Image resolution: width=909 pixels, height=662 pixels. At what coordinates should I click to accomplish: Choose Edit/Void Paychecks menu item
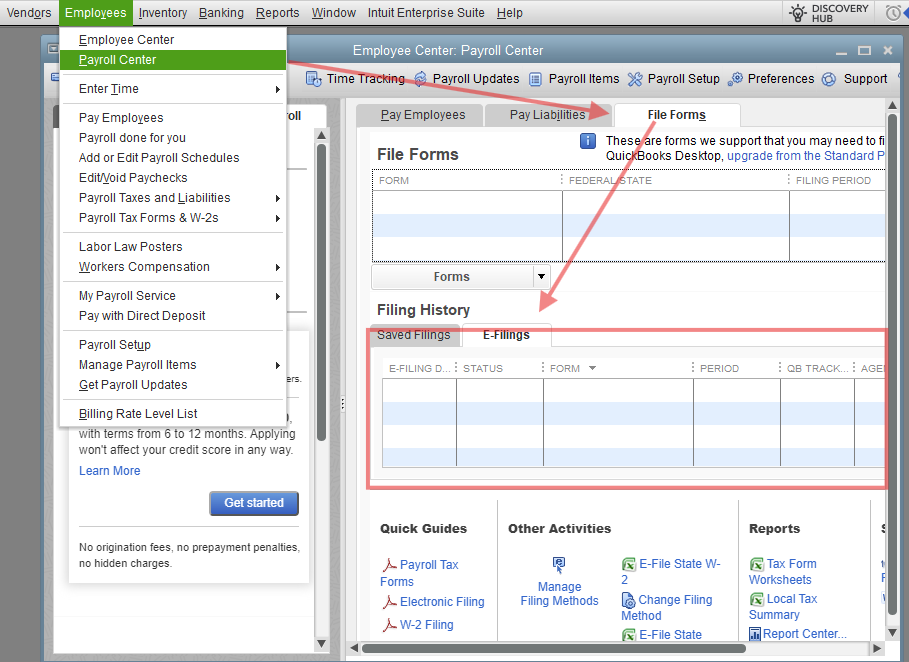click(x=173, y=177)
